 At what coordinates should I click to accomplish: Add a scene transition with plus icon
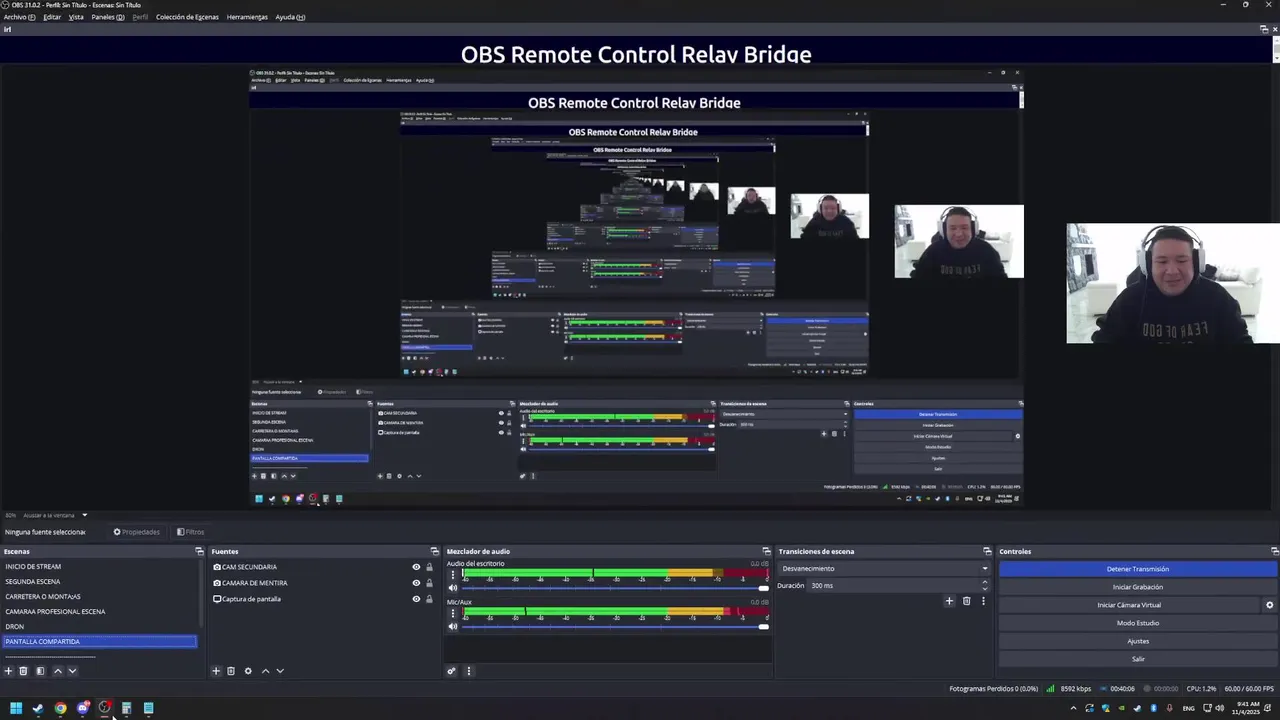[949, 601]
